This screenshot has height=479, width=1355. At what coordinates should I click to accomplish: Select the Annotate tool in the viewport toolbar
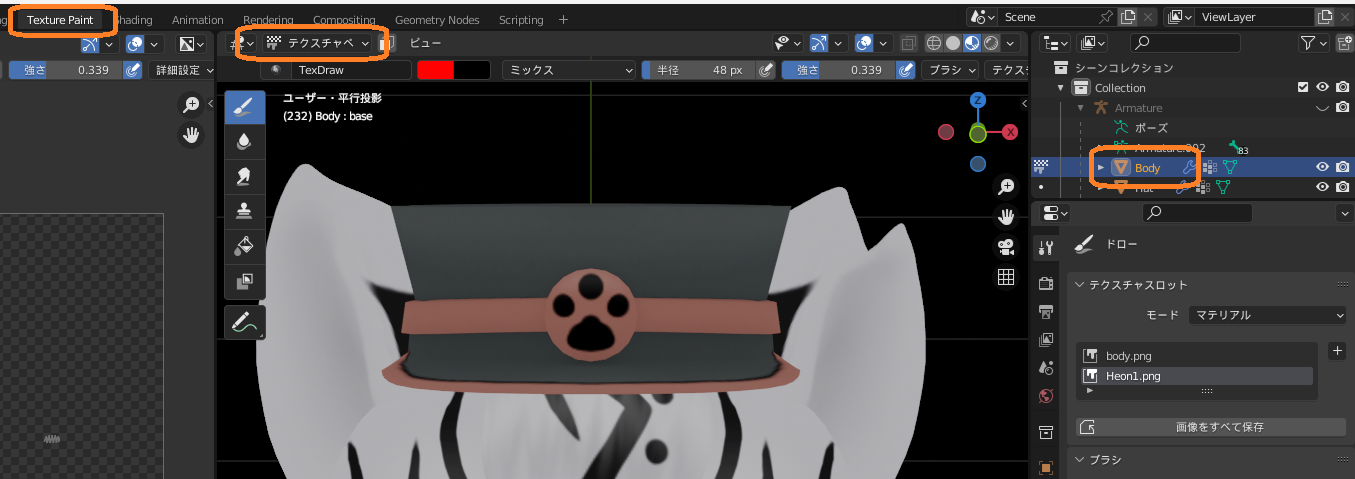[x=245, y=322]
